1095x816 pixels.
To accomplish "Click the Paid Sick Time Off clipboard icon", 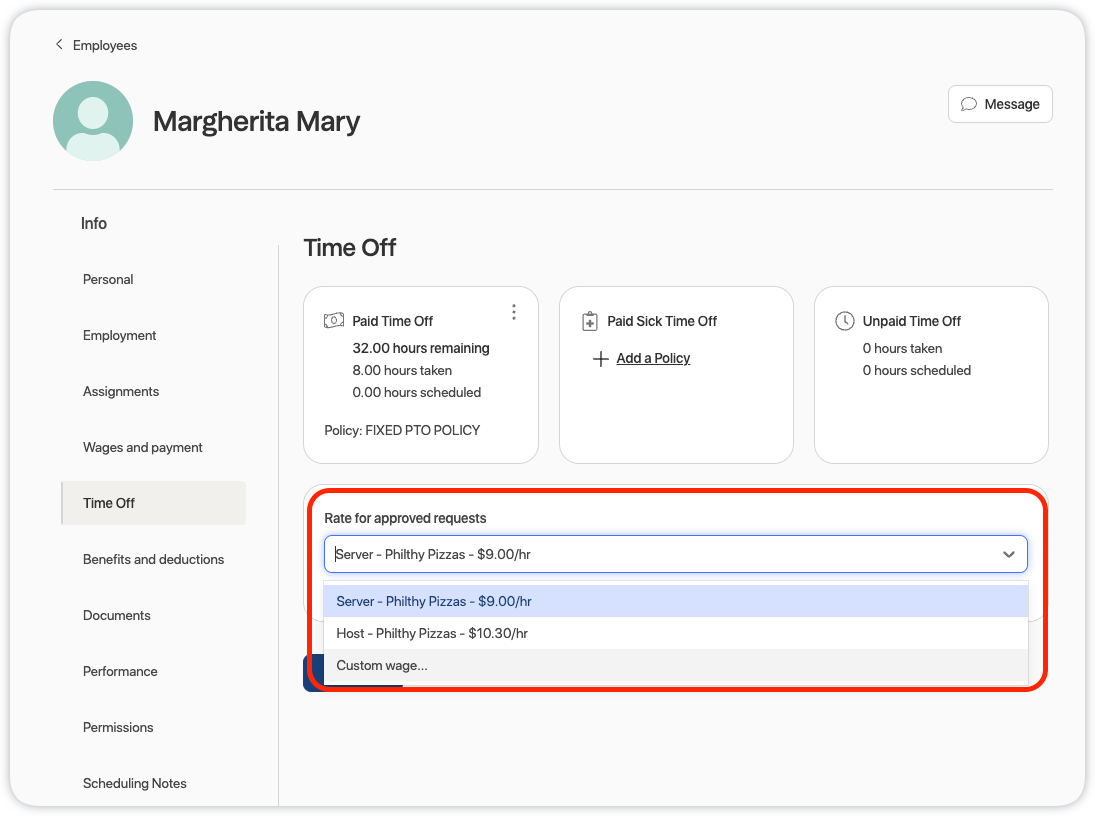I will tap(590, 322).
